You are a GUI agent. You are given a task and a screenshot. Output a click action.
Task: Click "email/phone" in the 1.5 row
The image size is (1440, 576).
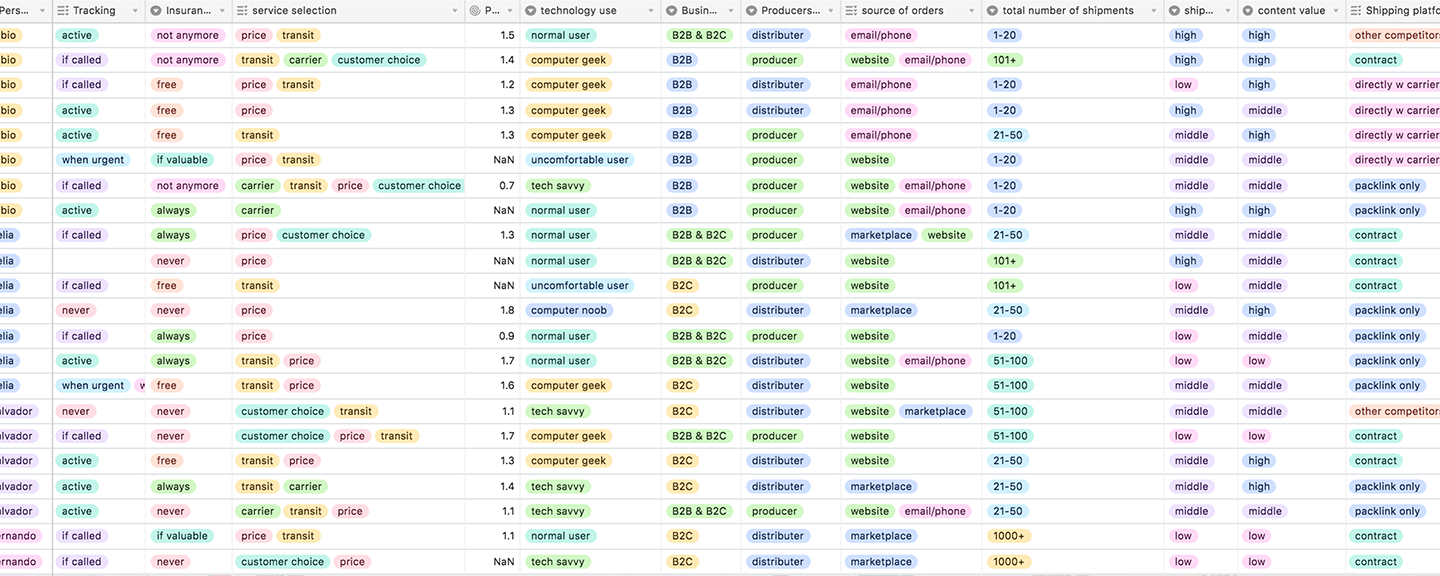pos(881,36)
